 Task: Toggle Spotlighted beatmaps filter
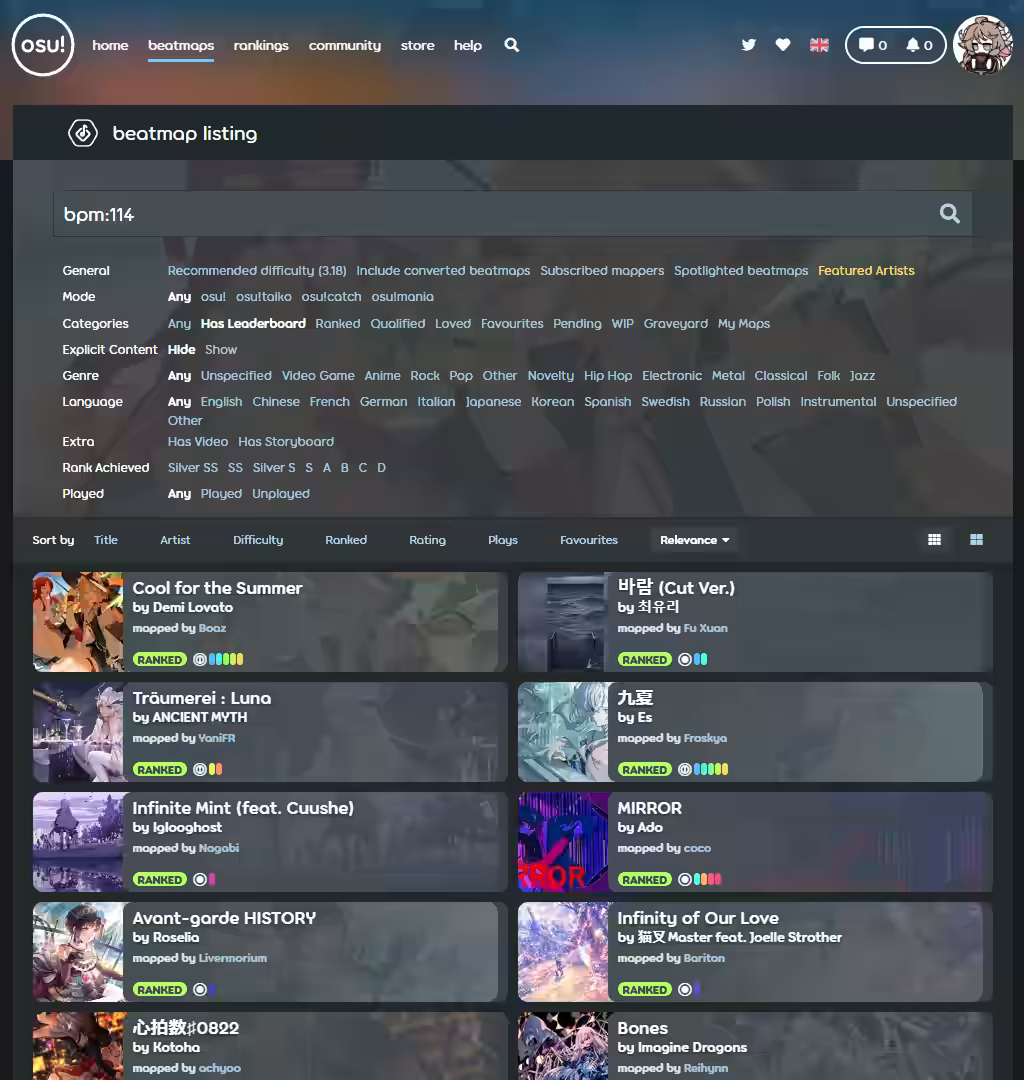point(741,271)
